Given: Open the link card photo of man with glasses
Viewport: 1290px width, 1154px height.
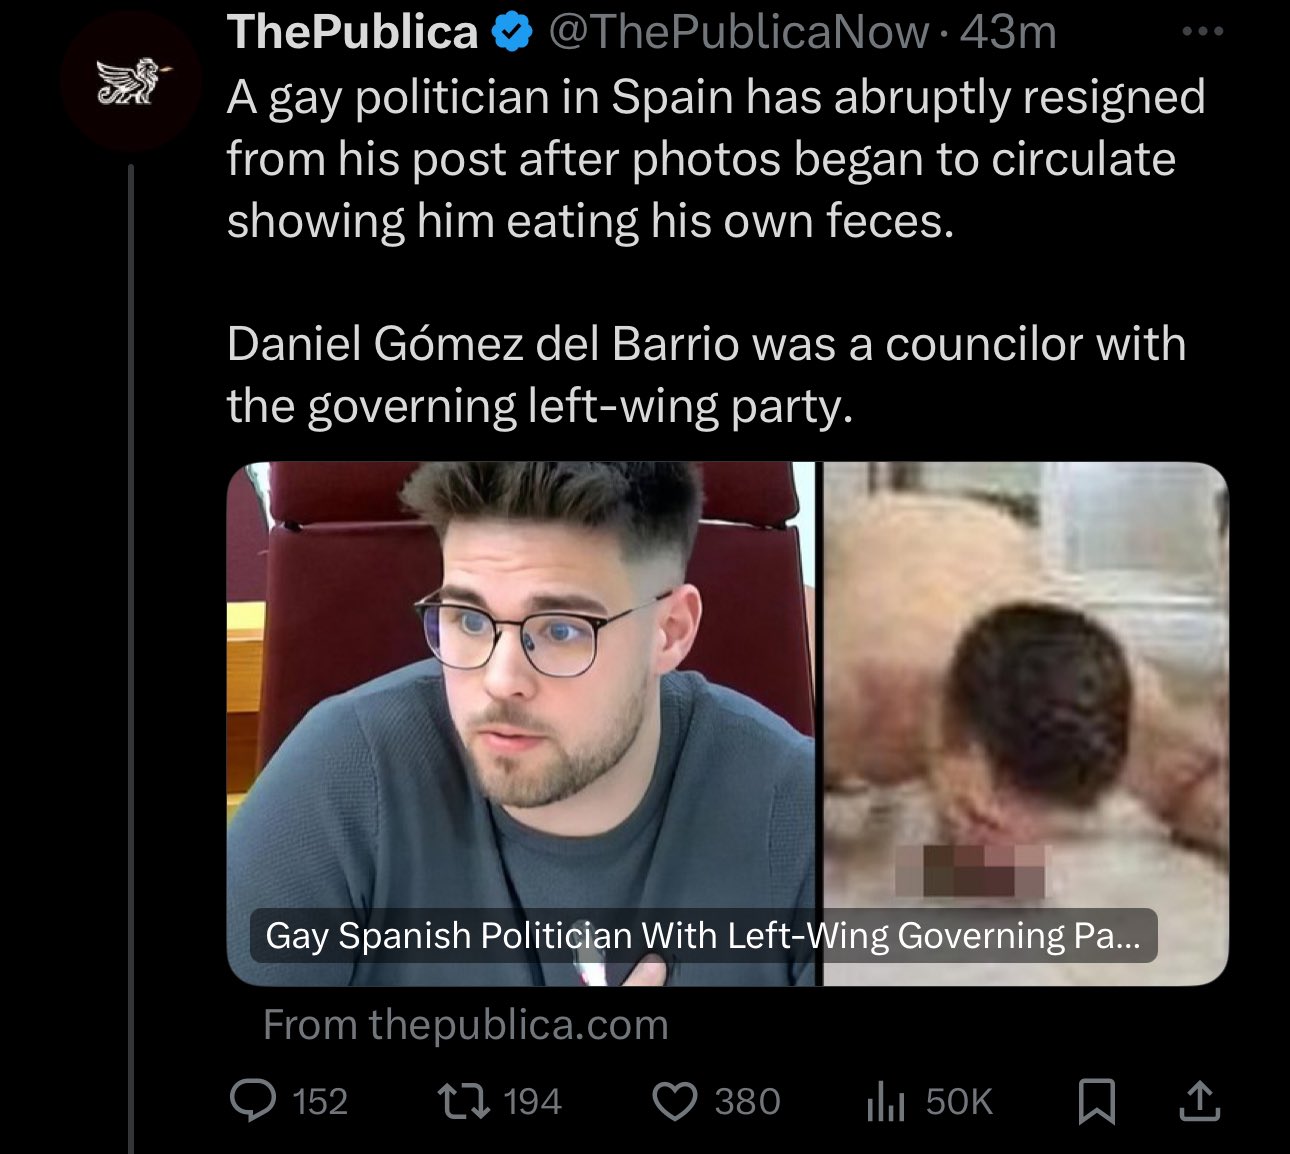Looking at the screenshot, I should [x=521, y=723].
